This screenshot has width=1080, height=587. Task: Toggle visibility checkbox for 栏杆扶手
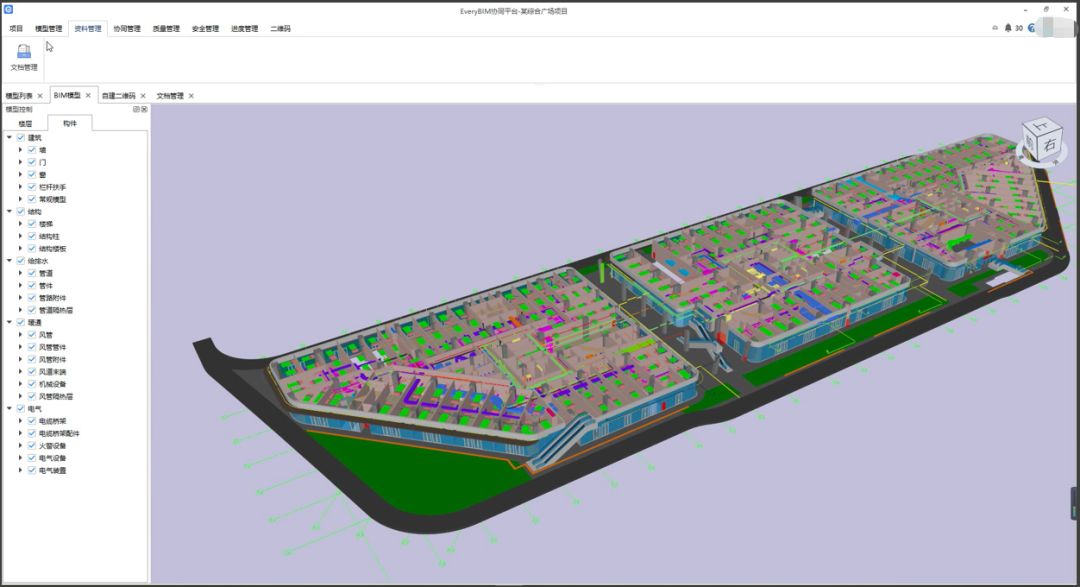pos(32,187)
